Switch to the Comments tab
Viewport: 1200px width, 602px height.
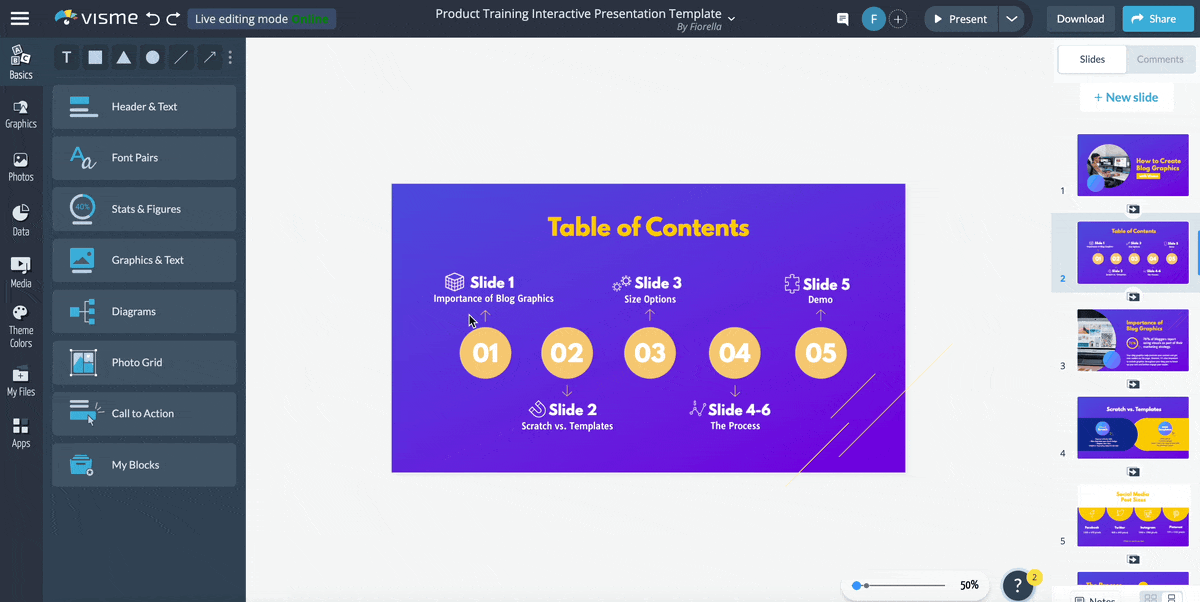tap(1159, 59)
